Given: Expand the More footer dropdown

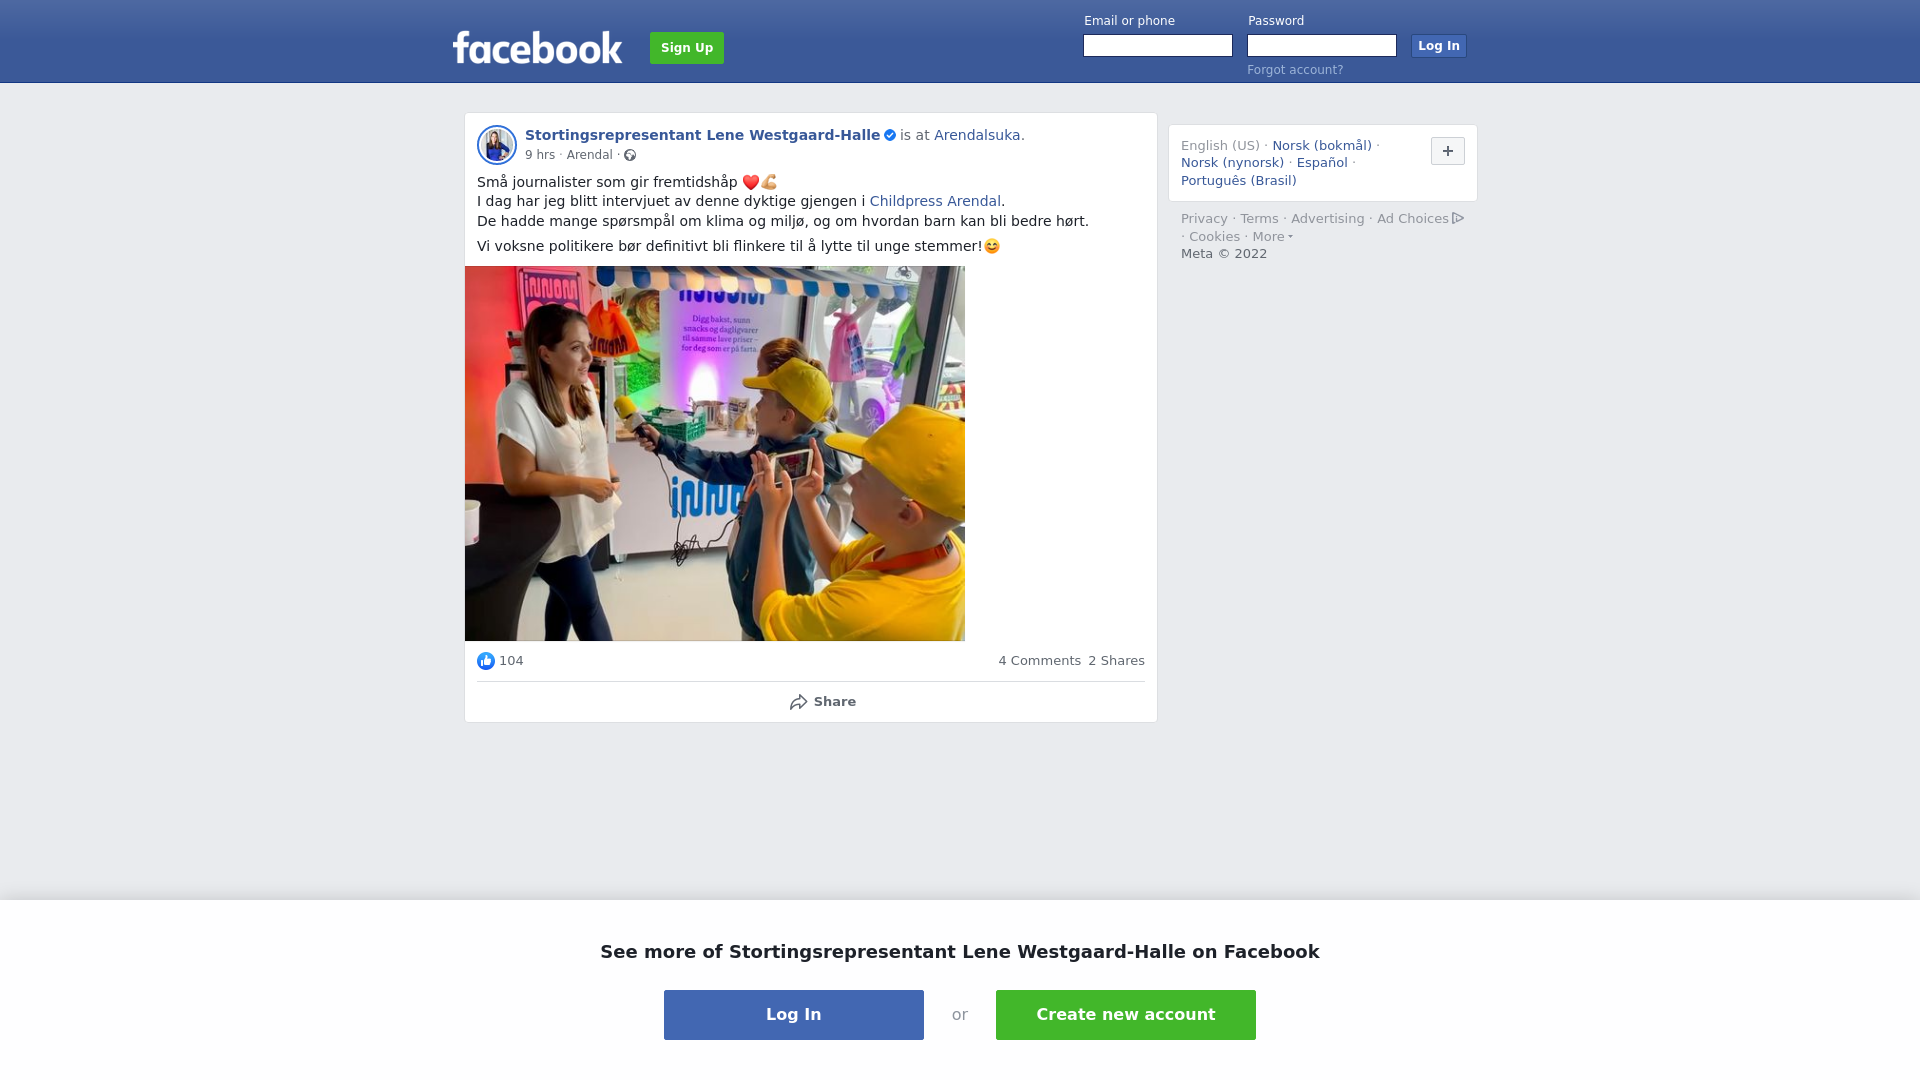Looking at the screenshot, I should pos(1272,237).
